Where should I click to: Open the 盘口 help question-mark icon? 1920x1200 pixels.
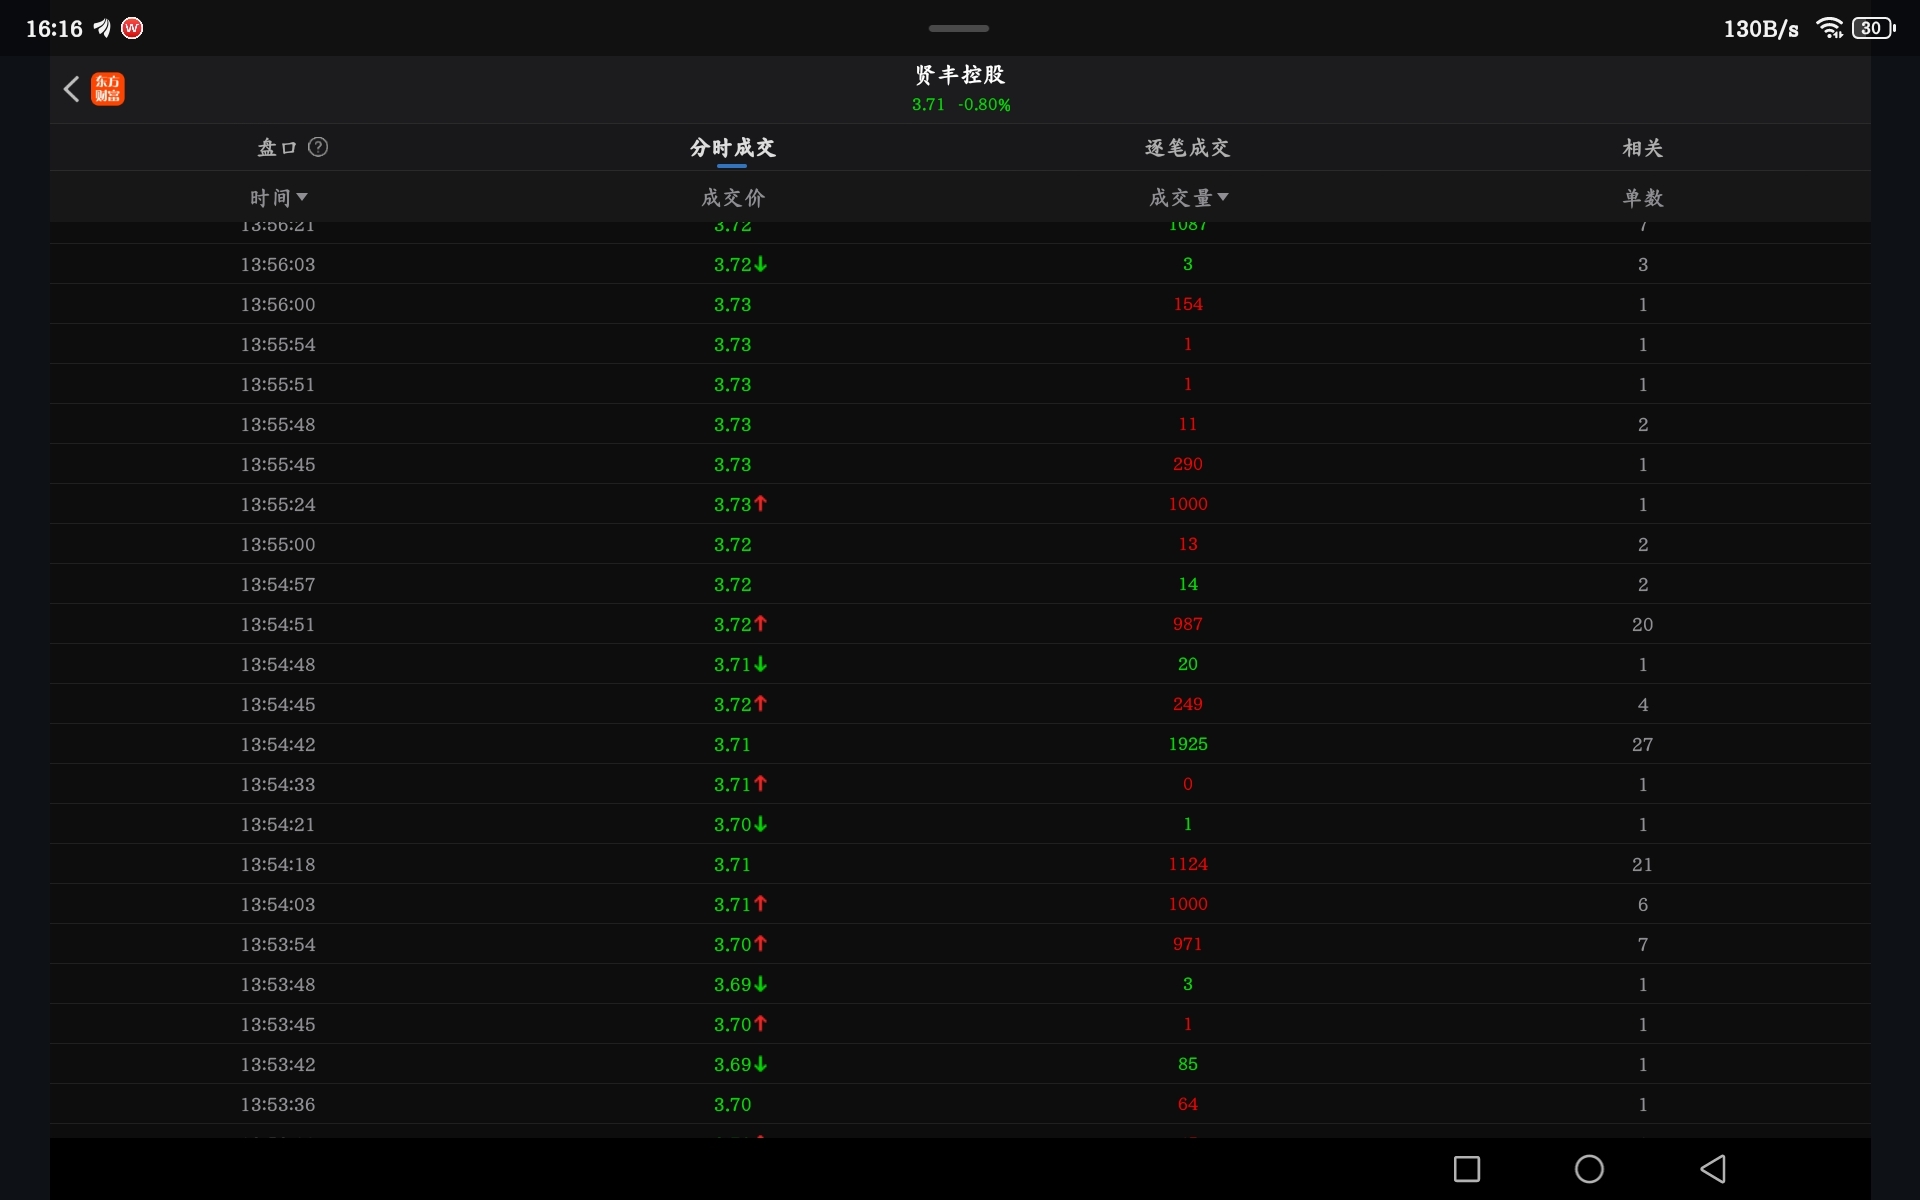pyautogui.click(x=318, y=147)
